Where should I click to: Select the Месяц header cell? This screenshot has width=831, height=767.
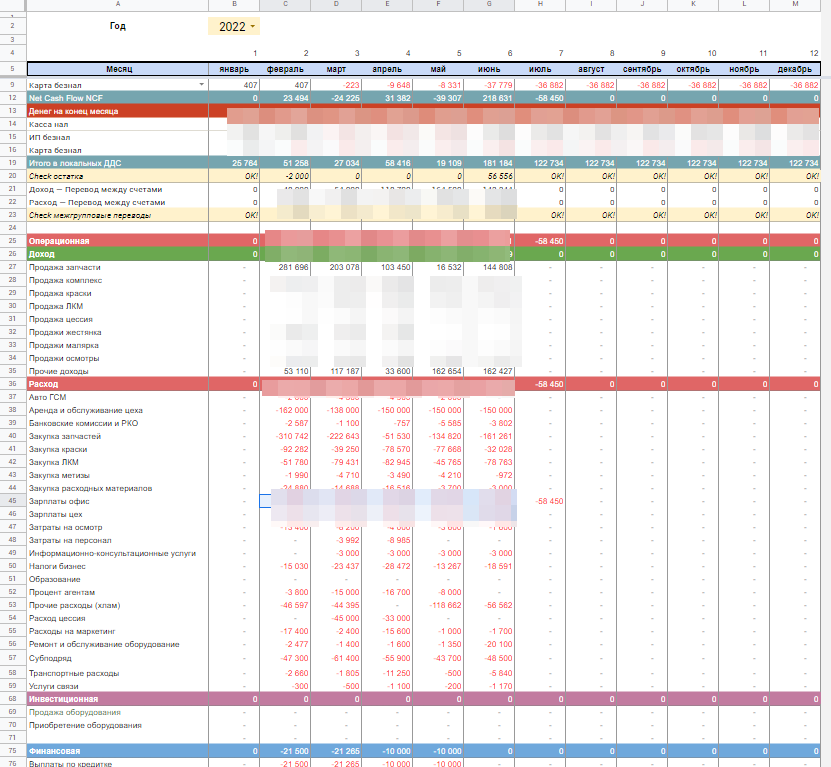click(118, 69)
